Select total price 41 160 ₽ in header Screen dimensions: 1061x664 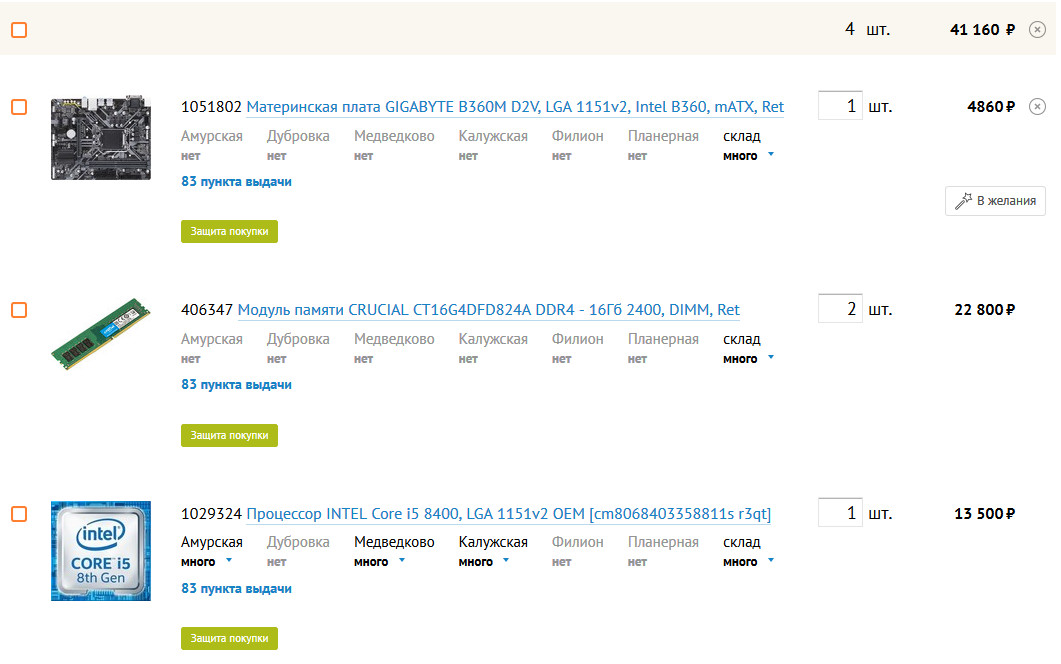(x=983, y=30)
